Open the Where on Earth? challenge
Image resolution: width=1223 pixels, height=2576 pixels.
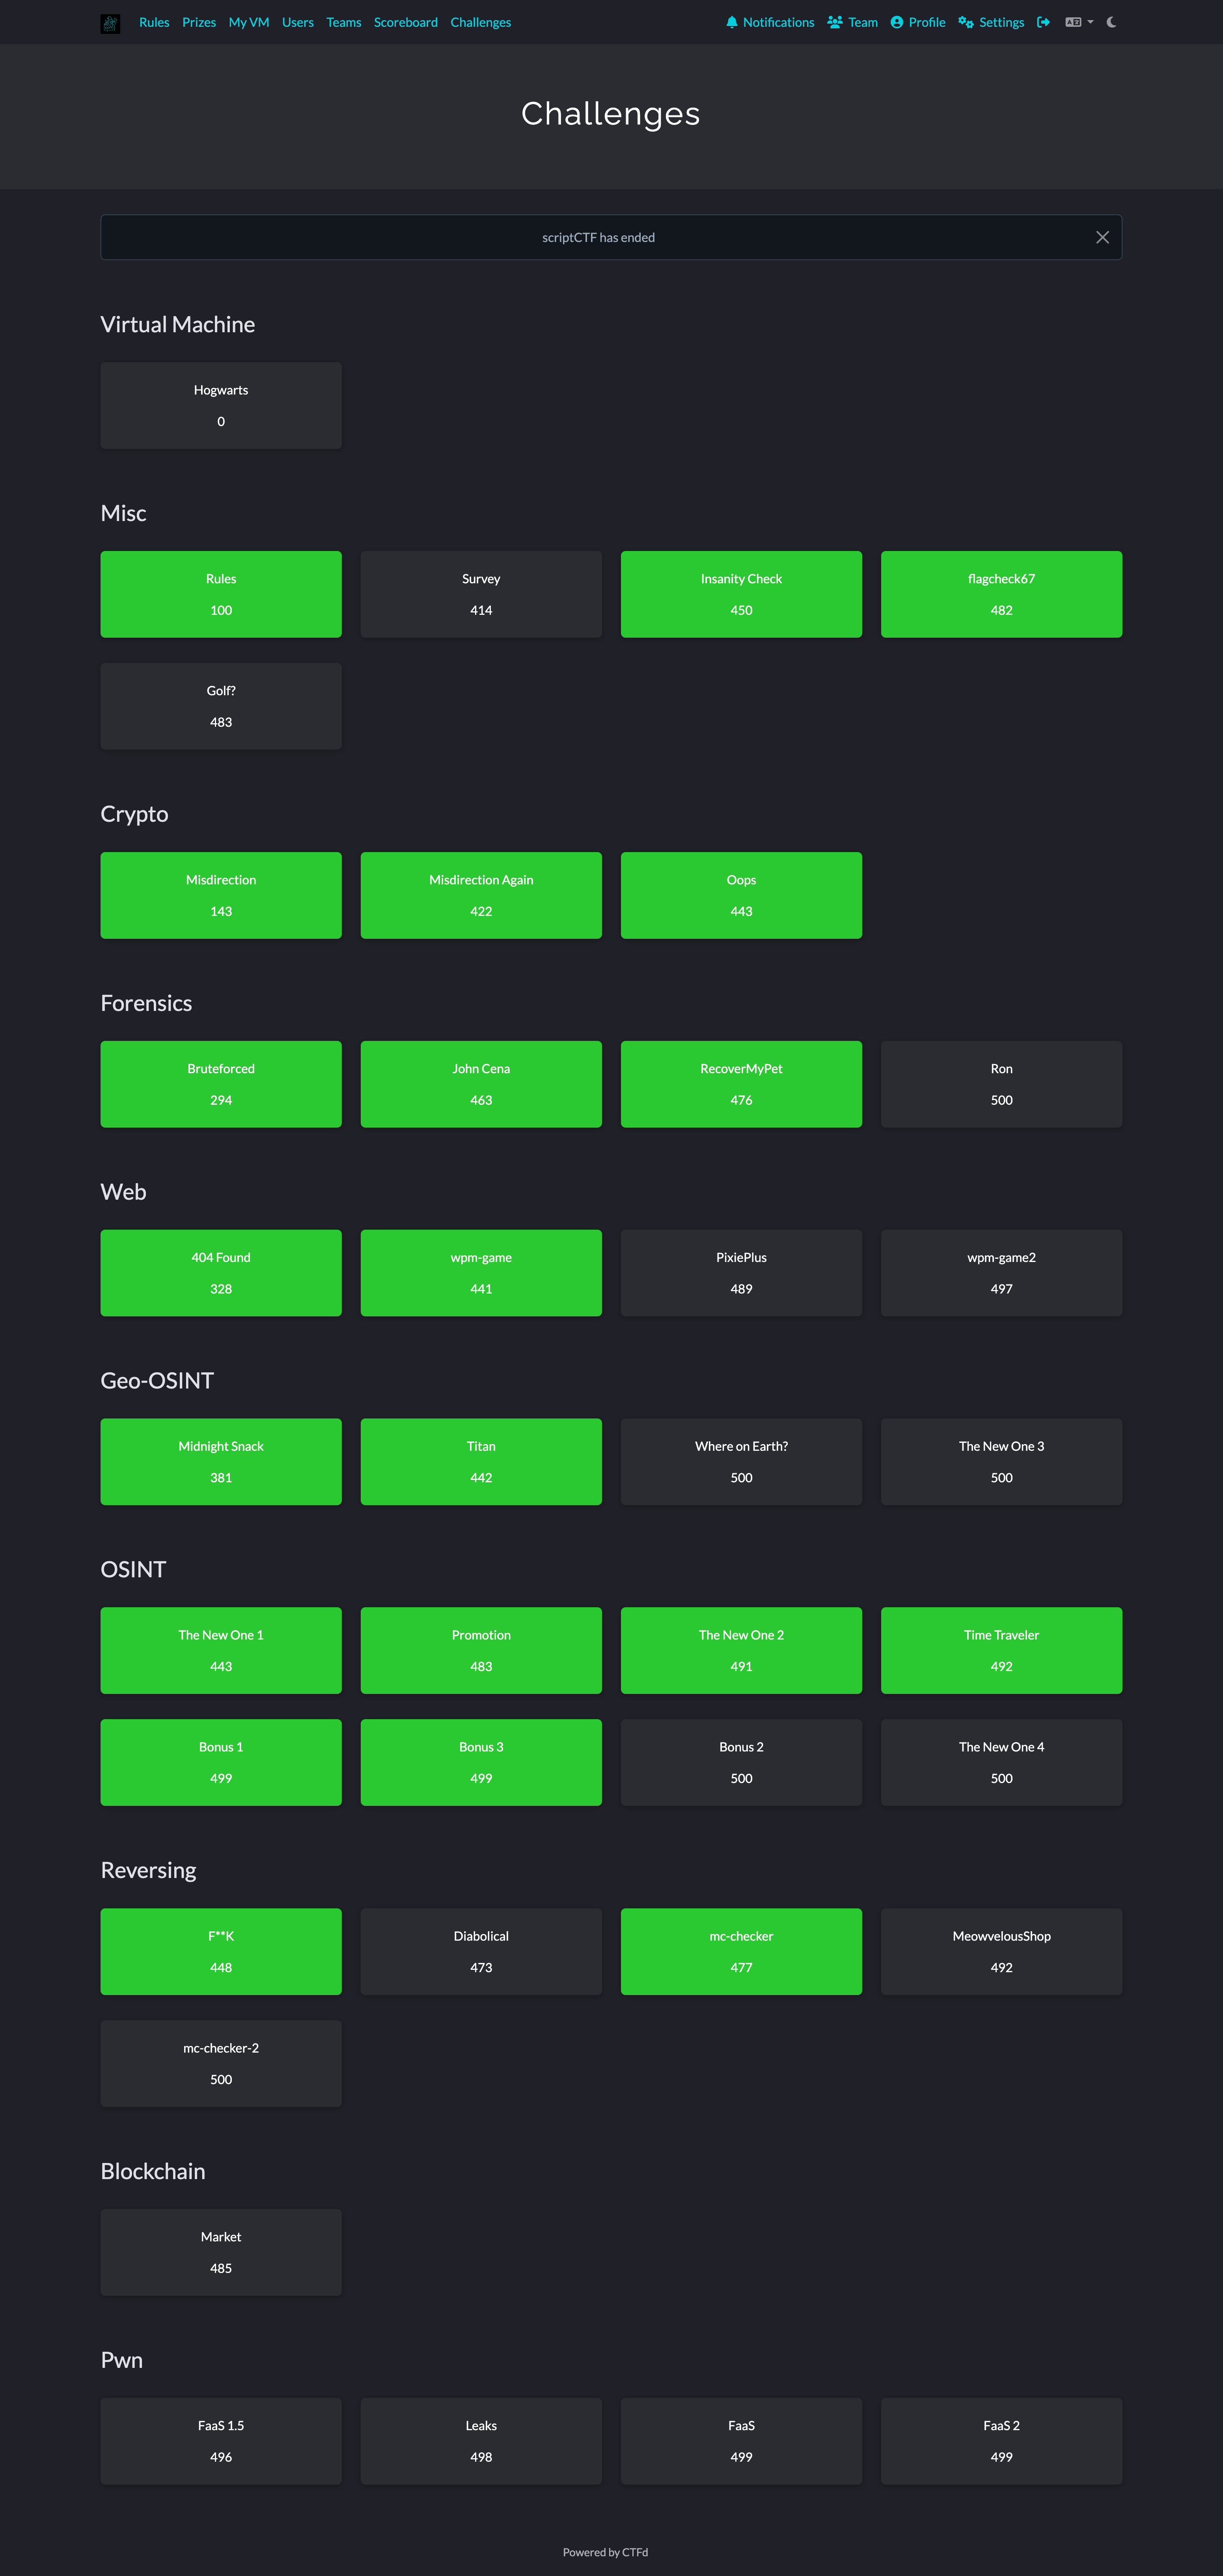[741, 1462]
